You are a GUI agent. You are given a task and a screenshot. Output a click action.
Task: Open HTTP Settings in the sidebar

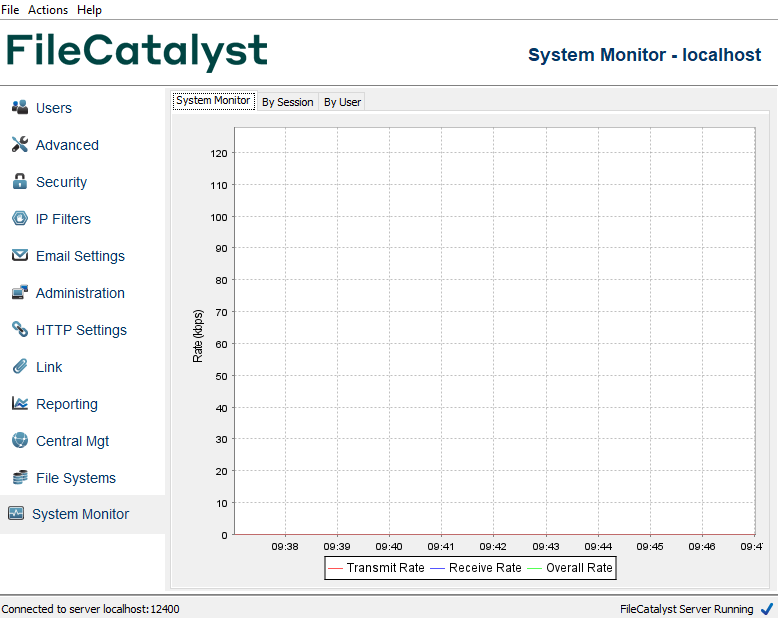click(x=81, y=330)
